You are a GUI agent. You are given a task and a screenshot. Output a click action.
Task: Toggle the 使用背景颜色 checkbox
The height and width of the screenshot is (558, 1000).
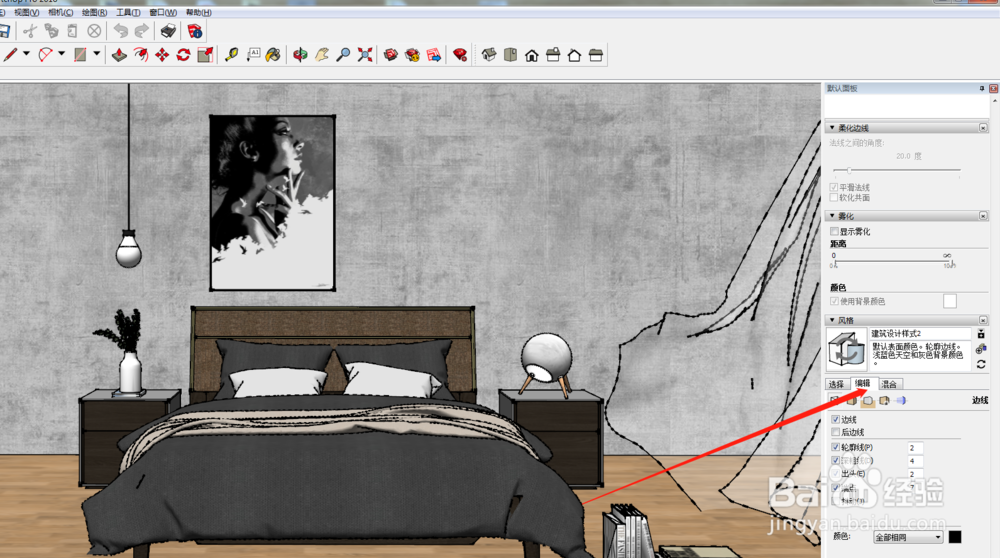coord(834,301)
